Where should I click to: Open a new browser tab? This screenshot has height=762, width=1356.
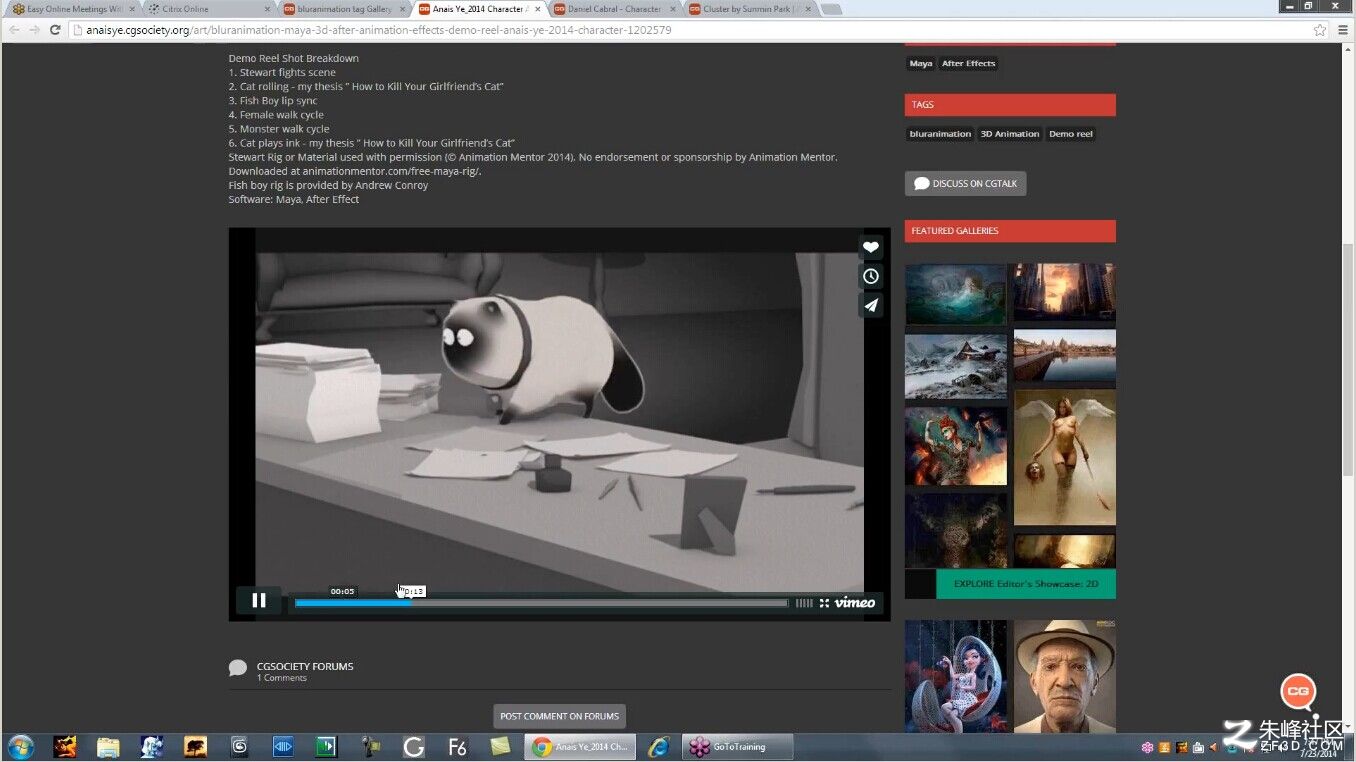point(831,9)
